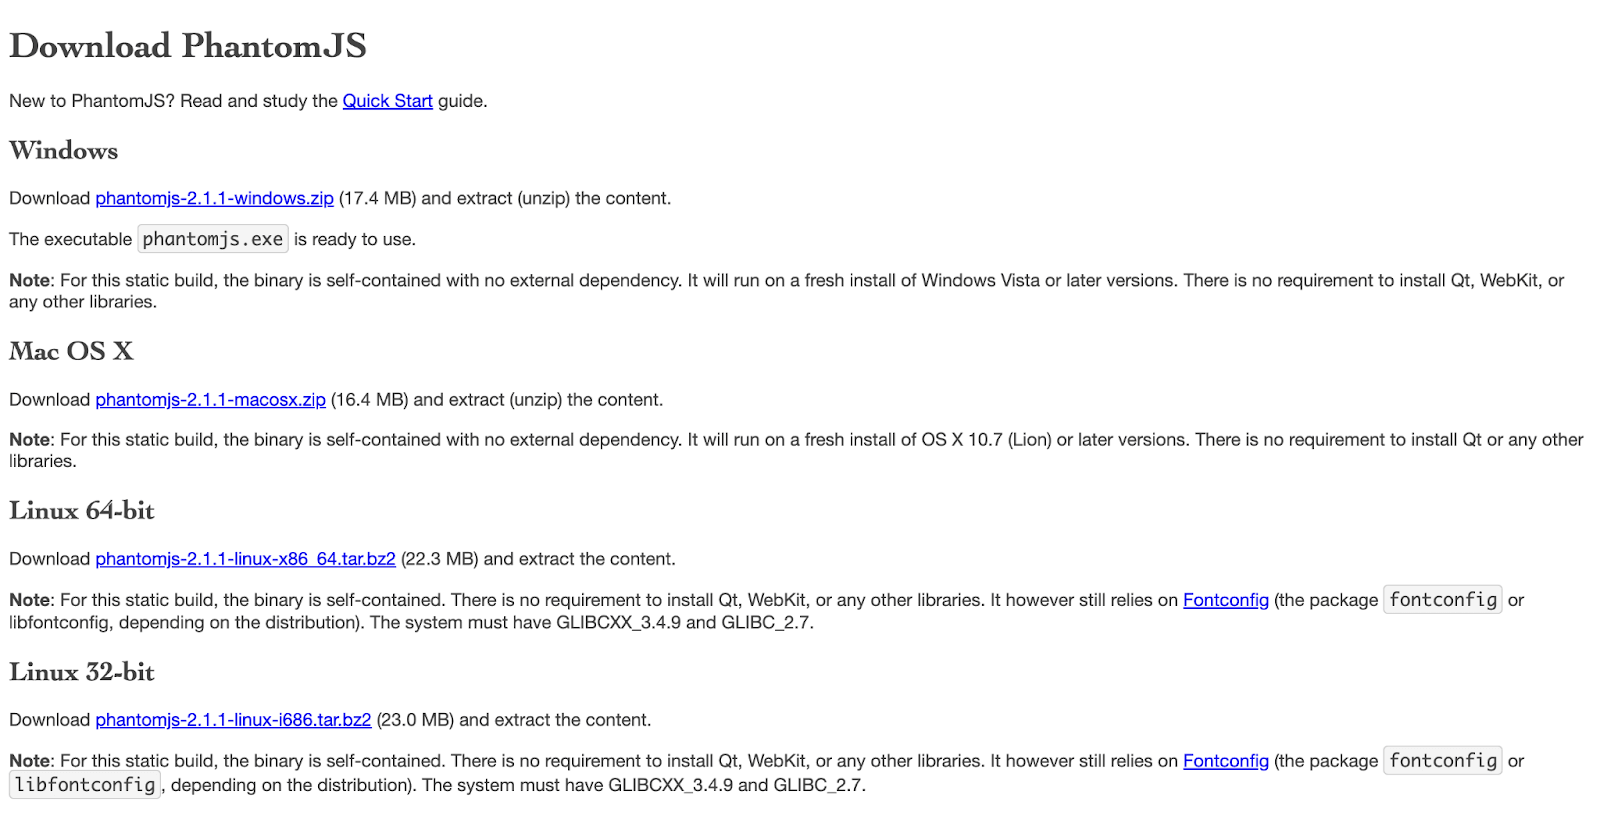Click bold Note label under Linux 32-bit
This screenshot has height=816, width=1600.
[x=29, y=761]
